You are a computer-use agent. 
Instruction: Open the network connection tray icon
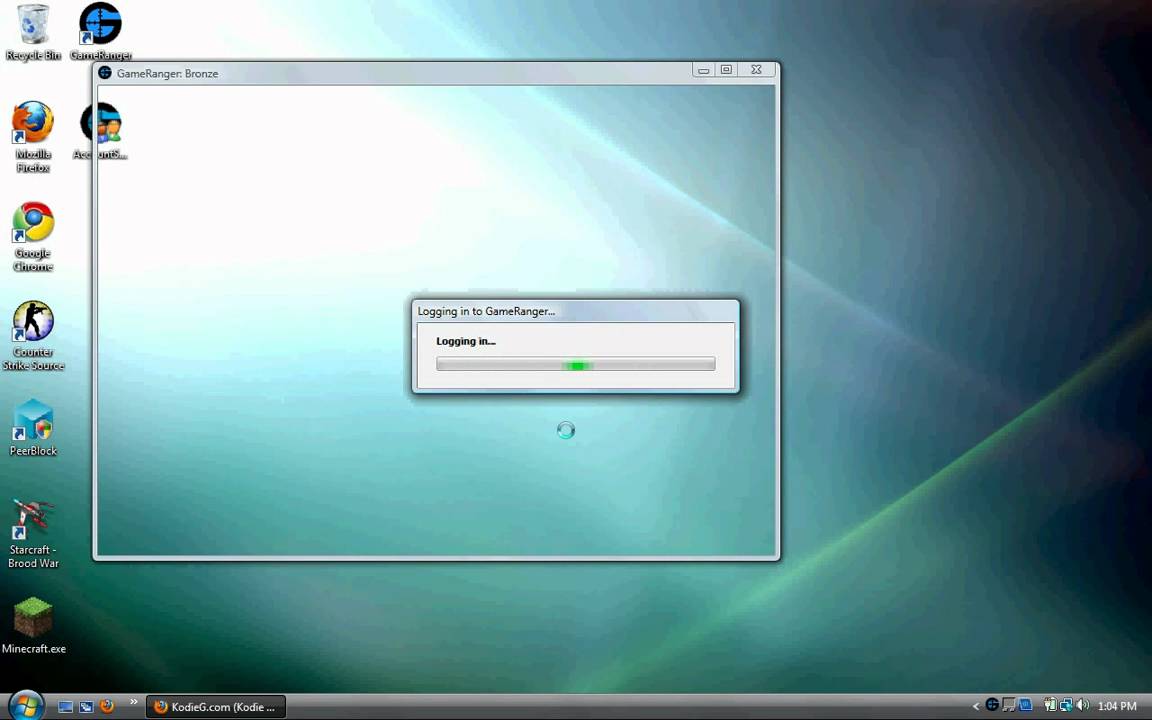pos(1066,705)
